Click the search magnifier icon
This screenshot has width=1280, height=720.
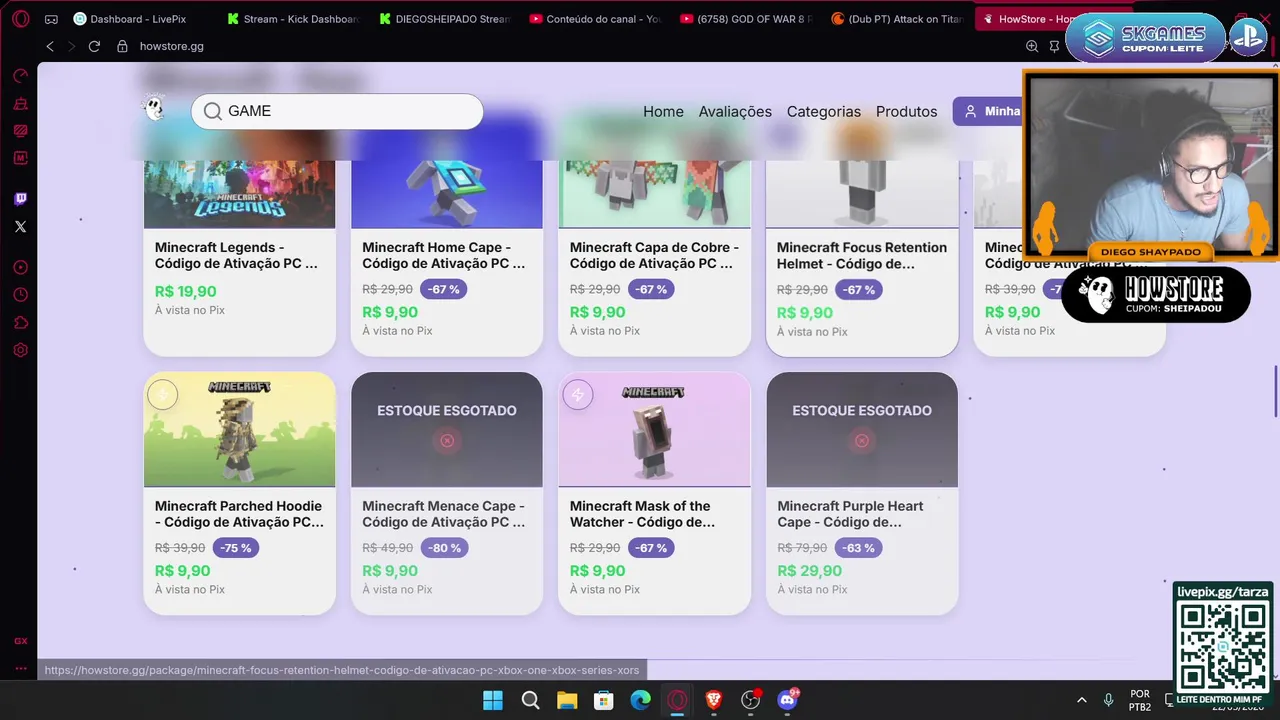(x=212, y=111)
